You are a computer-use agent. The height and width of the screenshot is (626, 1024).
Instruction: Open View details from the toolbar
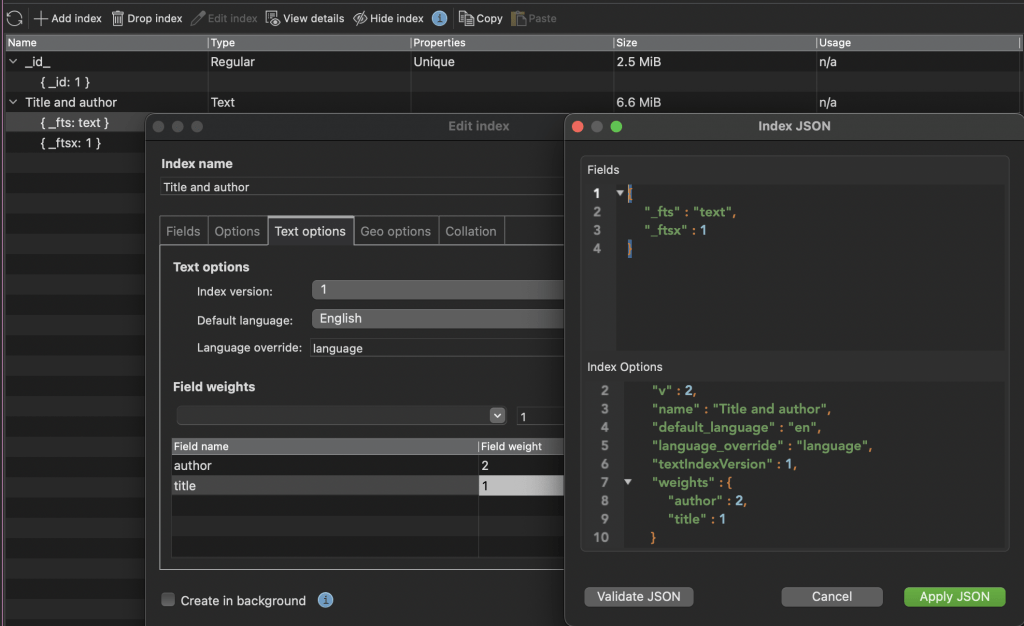tap(305, 17)
